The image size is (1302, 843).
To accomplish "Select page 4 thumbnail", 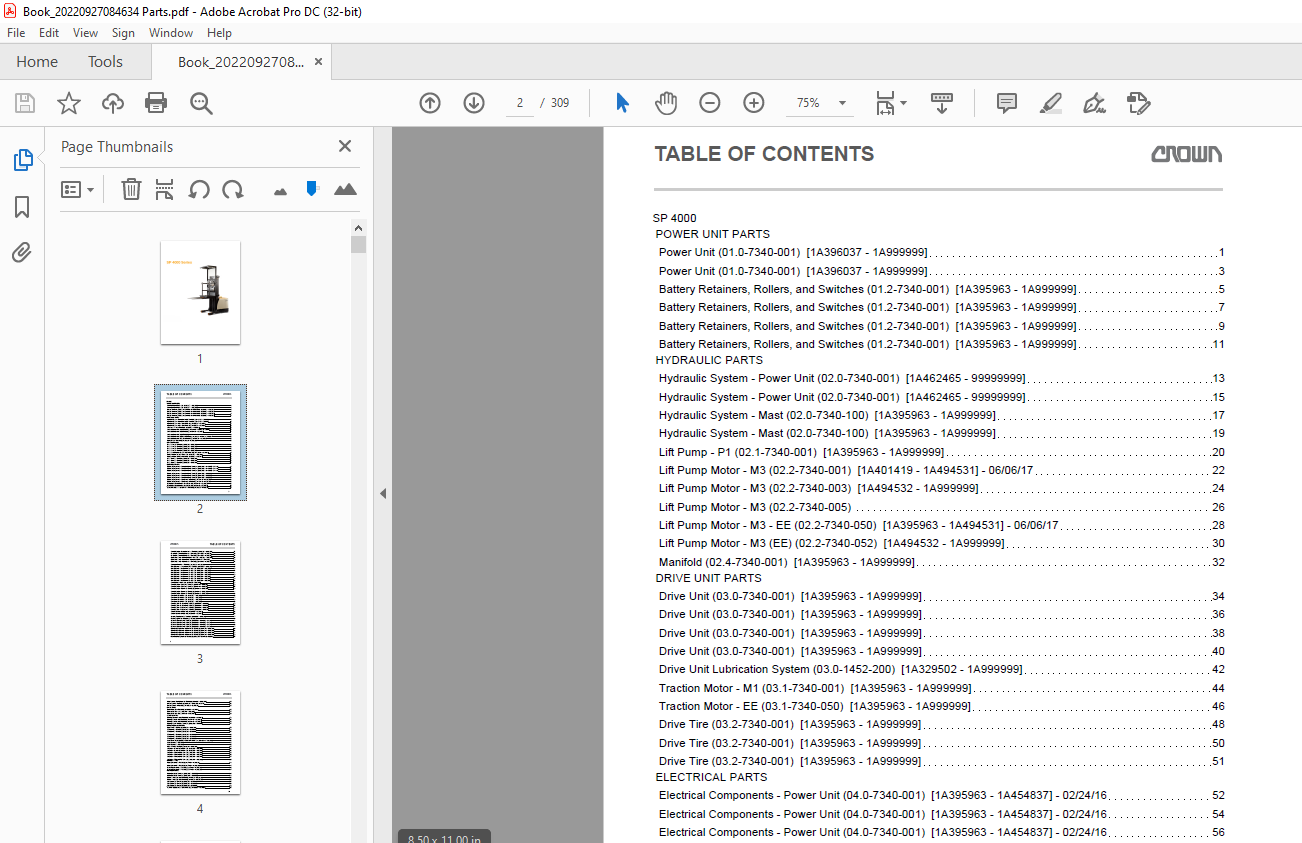I will point(200,742).
